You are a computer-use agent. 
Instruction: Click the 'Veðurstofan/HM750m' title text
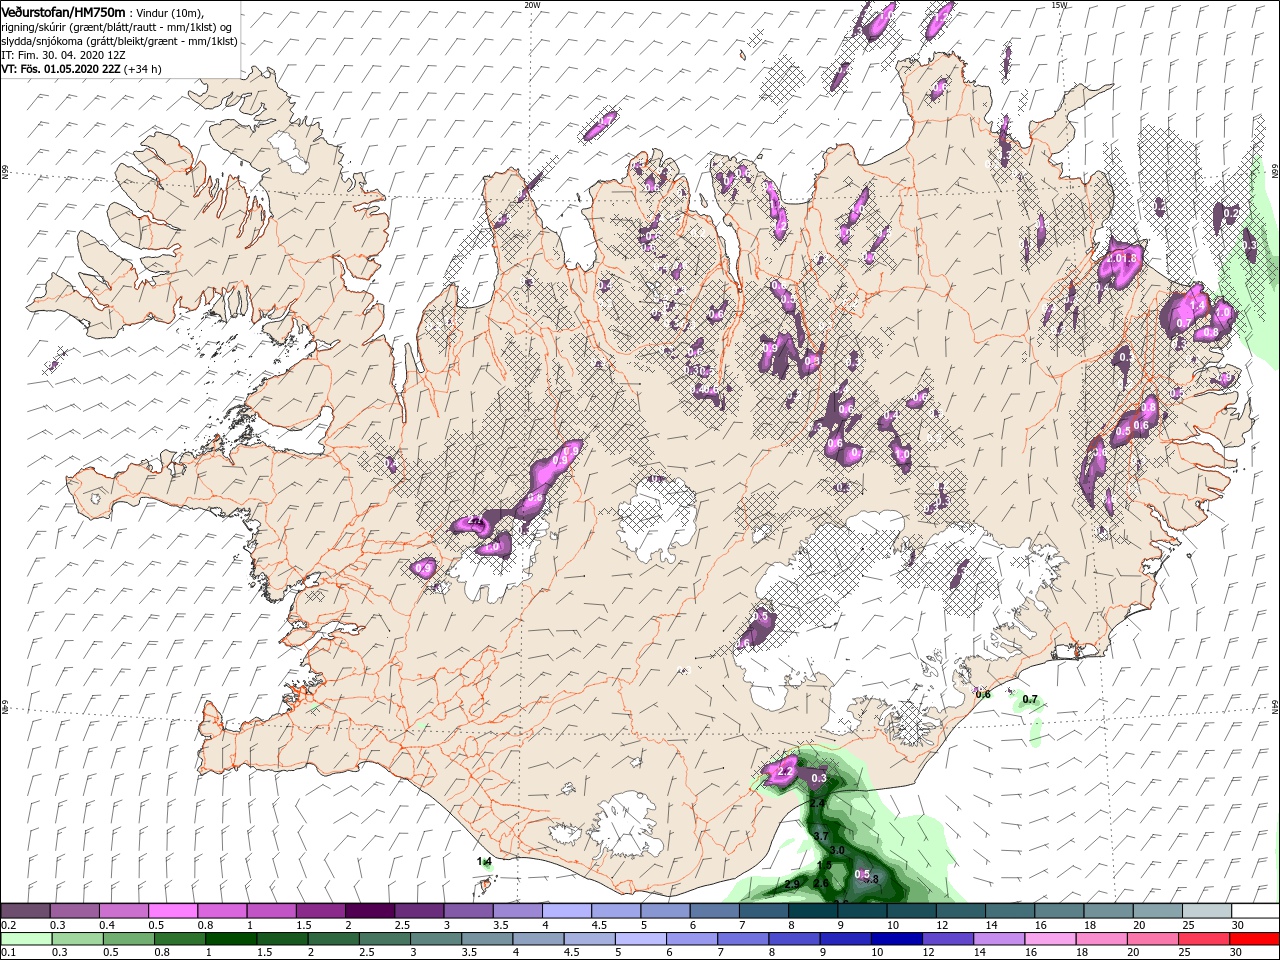(63, 11)
